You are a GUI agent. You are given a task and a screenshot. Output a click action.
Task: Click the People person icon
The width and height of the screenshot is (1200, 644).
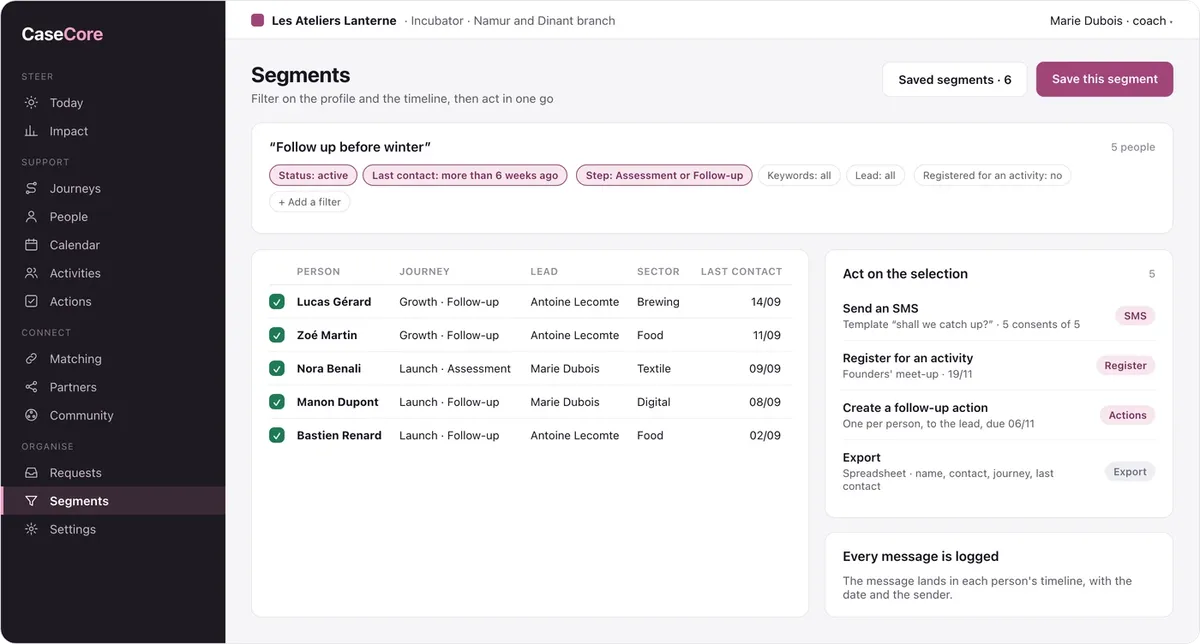pyautogui.click(x=31, y=216)
